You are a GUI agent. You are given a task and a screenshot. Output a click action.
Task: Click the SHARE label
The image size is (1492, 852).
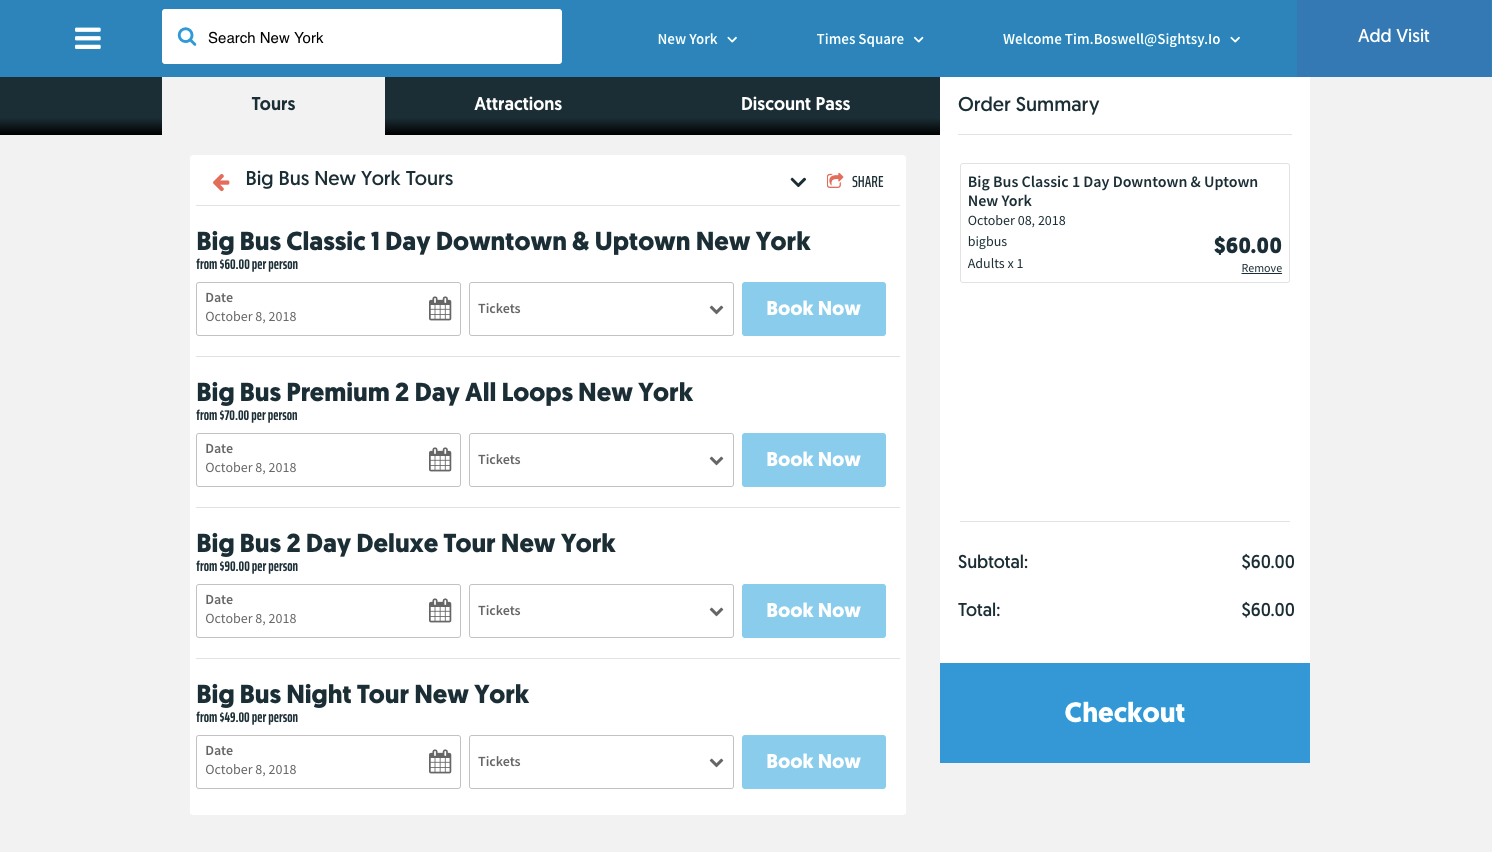(x=867, y=182)
